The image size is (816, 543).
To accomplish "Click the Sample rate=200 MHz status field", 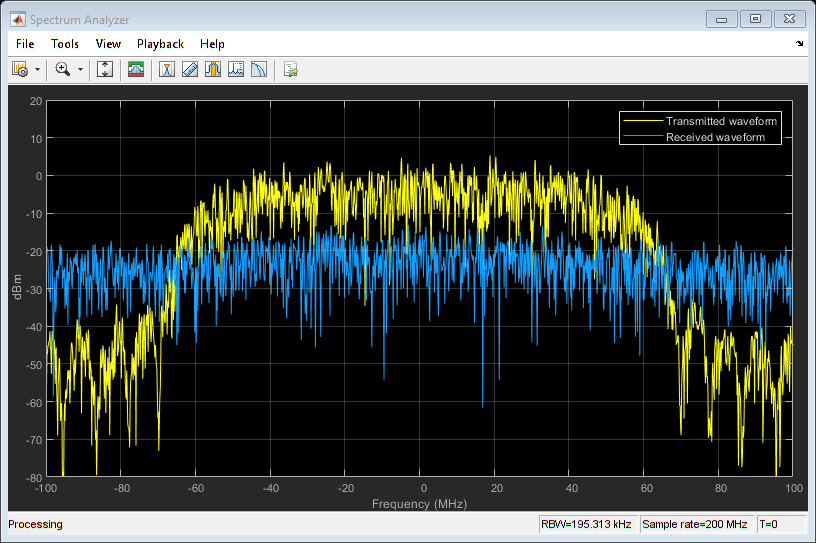I will [x=694, y=524].
